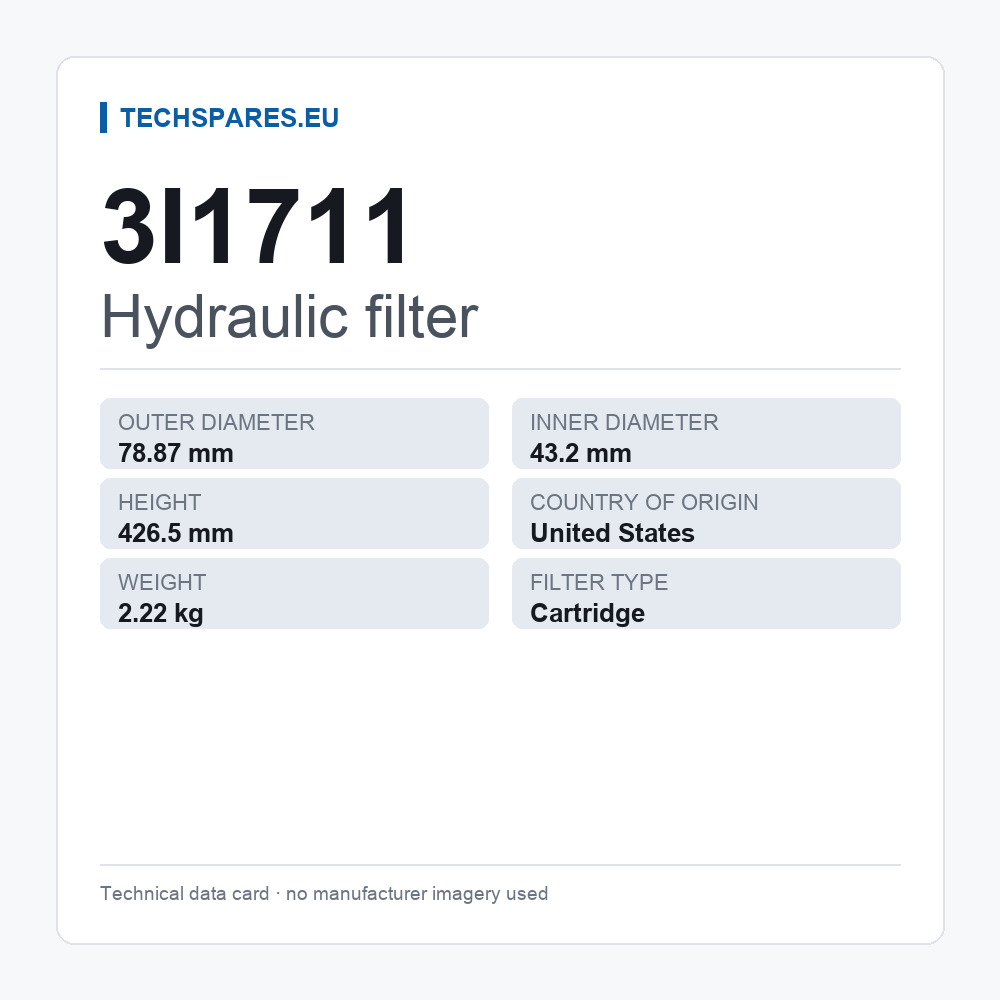Click the 43.2 mm value
Viewport: 1000px width, 1000px height.
click(x=580, y=453)
